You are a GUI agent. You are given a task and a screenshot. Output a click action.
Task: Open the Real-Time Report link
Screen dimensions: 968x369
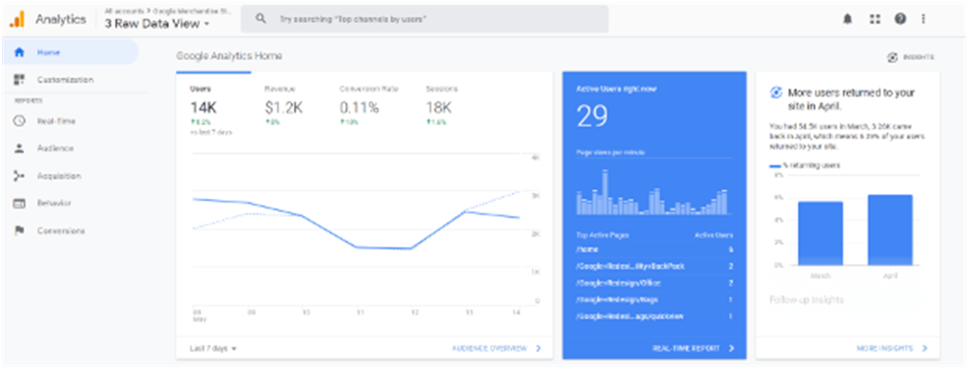[x=693, y=348]
